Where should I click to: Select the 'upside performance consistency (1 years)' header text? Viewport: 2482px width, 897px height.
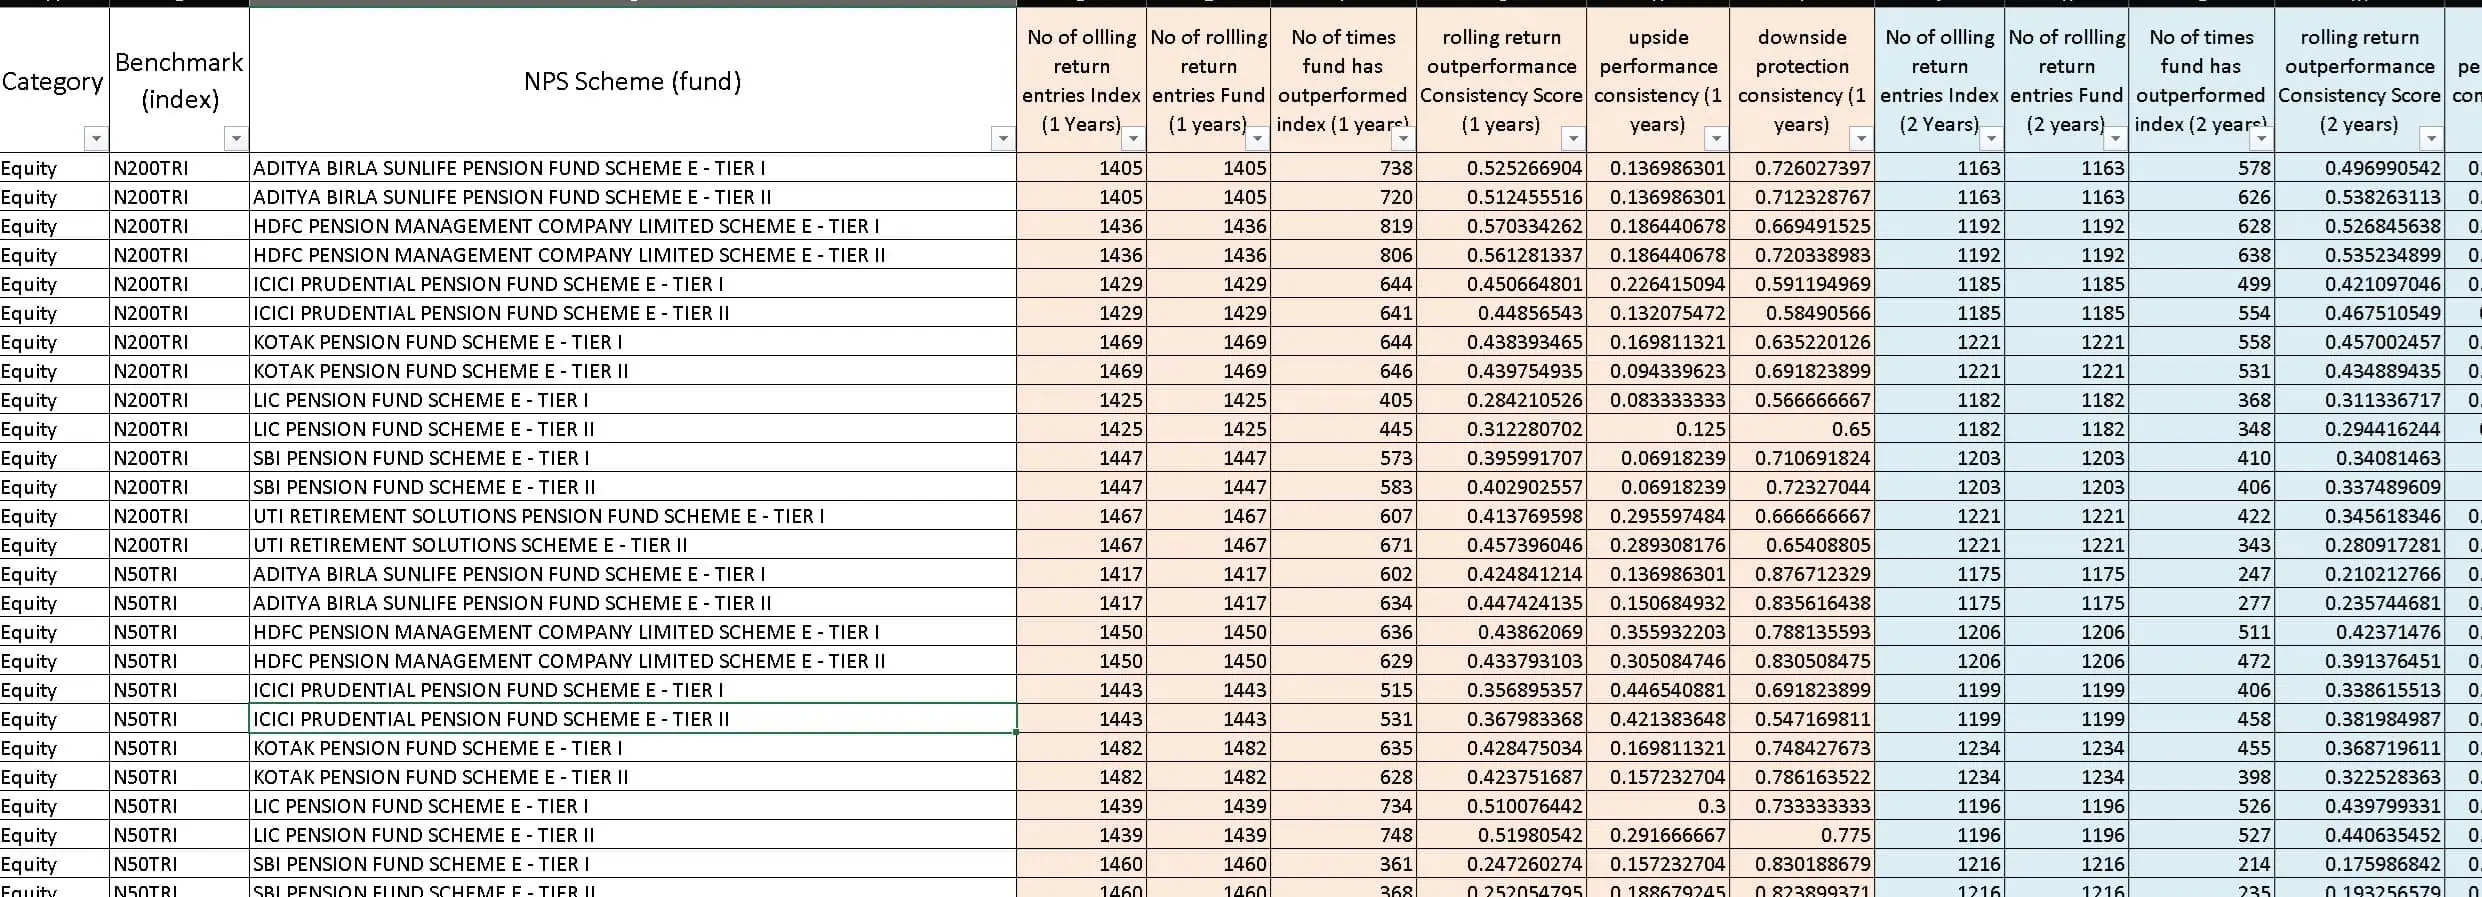click(1658, 81)
